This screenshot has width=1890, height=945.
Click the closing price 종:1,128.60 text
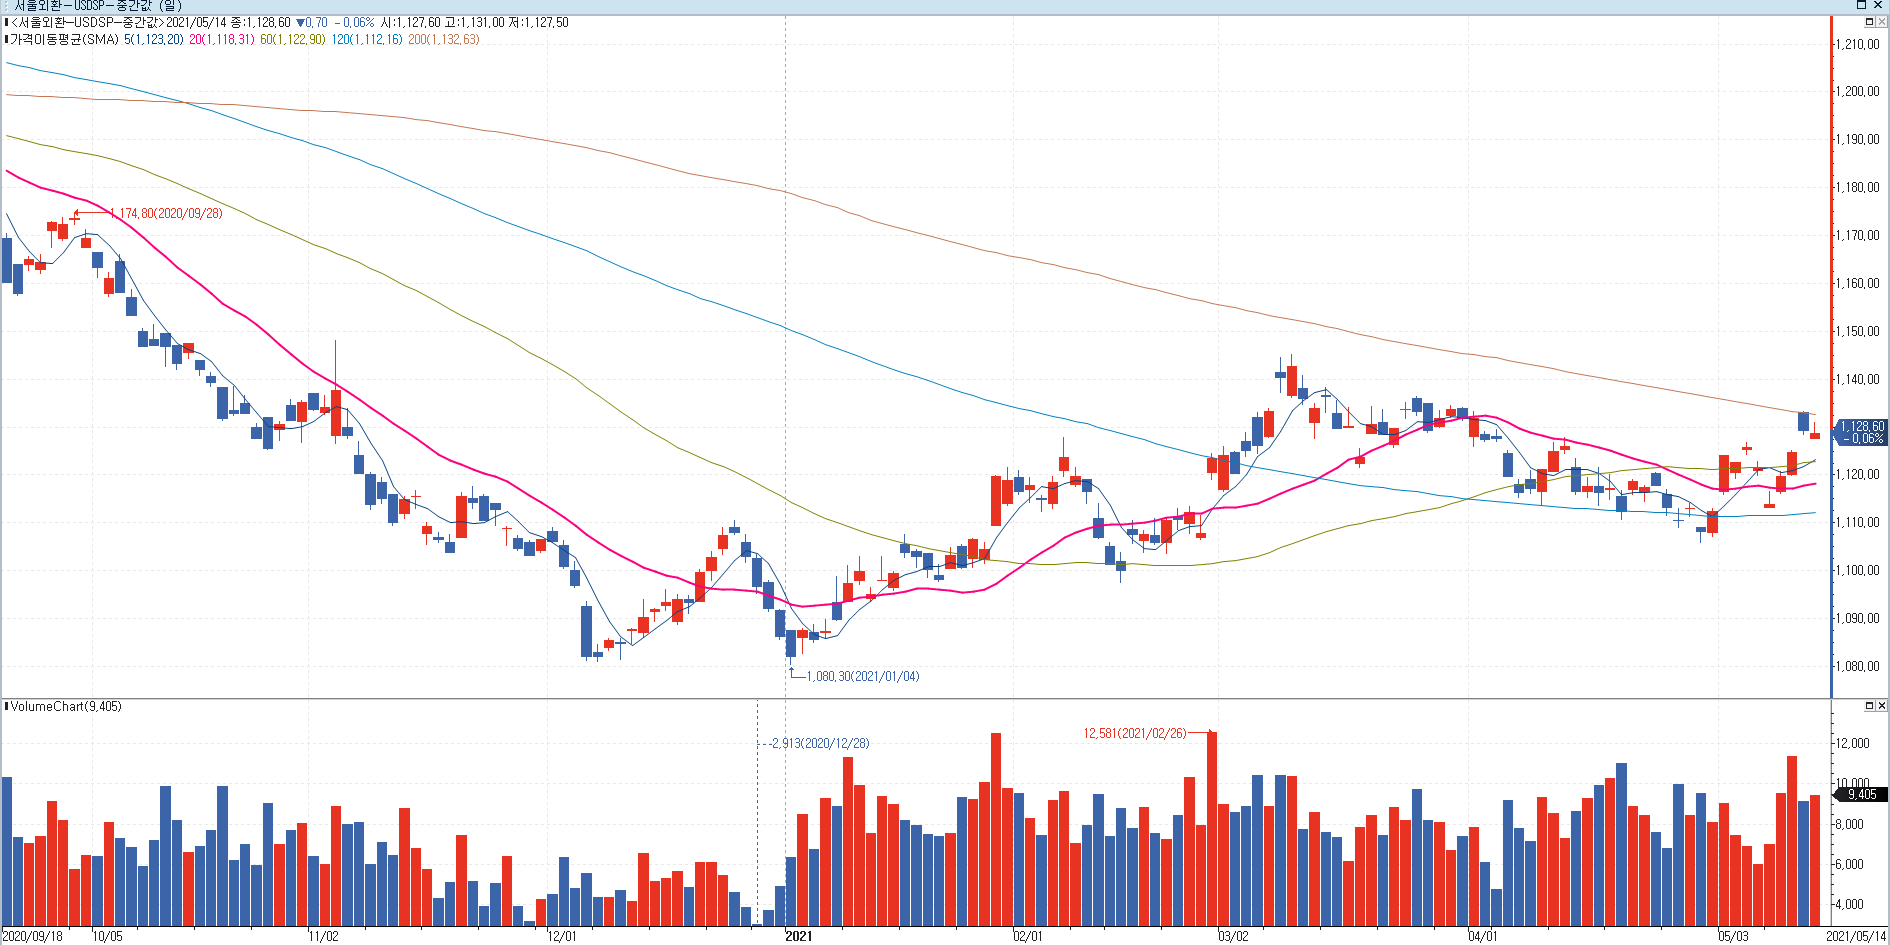pos(261,22)
